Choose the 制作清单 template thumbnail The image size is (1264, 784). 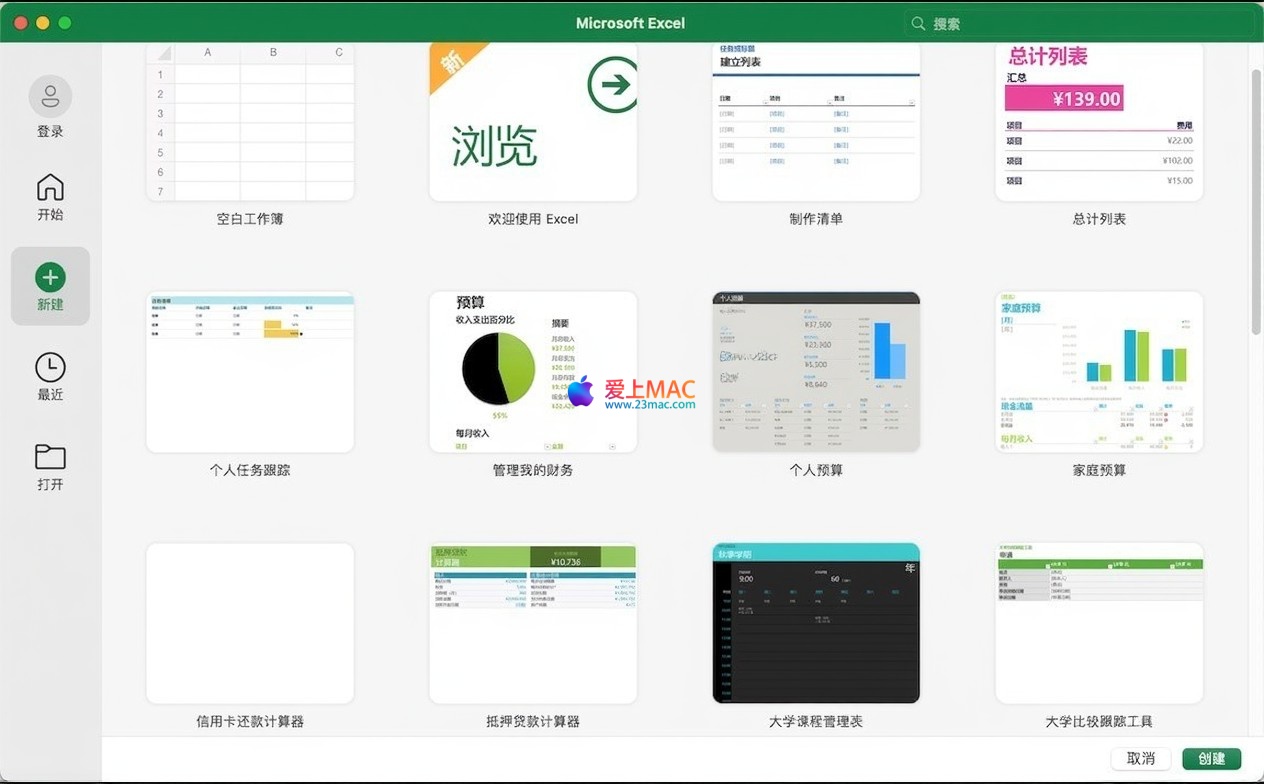(x=815, y=121)
